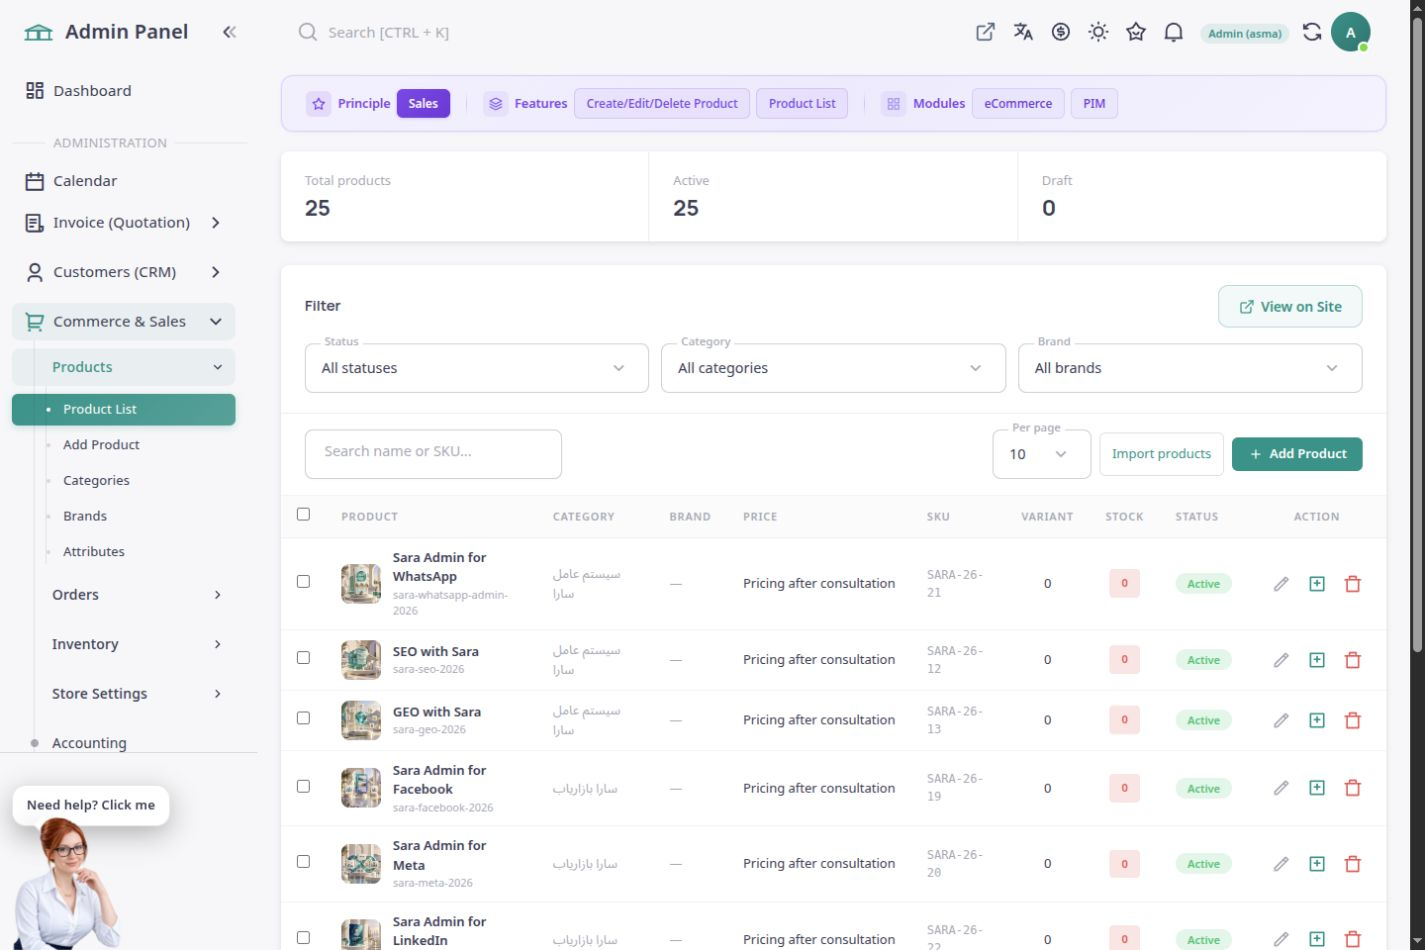The height and width of the screenshot is (950, 1425).
Task: Open Add Product sidebar item
Action: point(101,445)
